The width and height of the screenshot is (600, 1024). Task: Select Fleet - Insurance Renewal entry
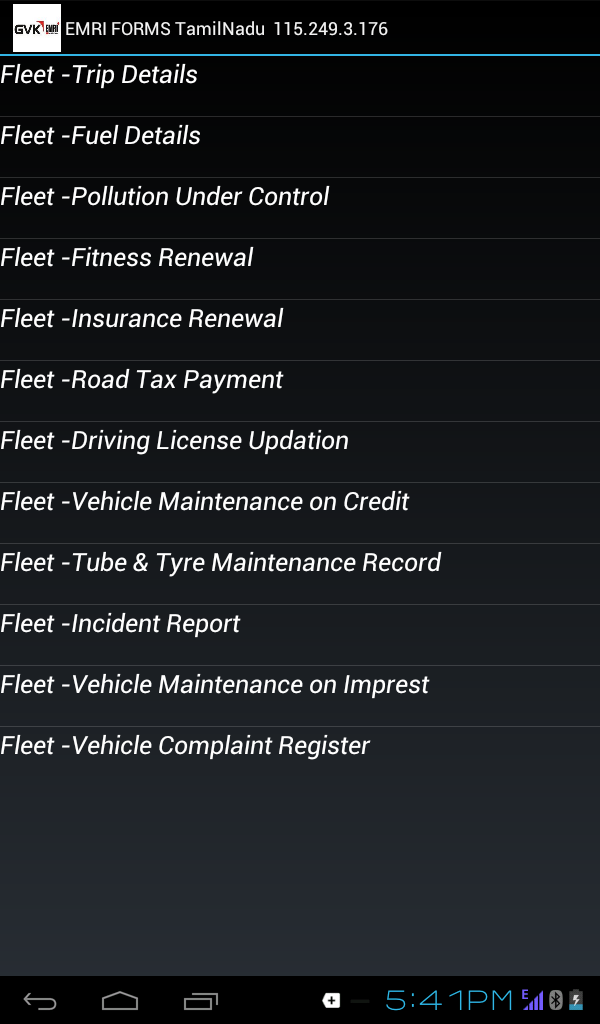(x=142, y=319)
